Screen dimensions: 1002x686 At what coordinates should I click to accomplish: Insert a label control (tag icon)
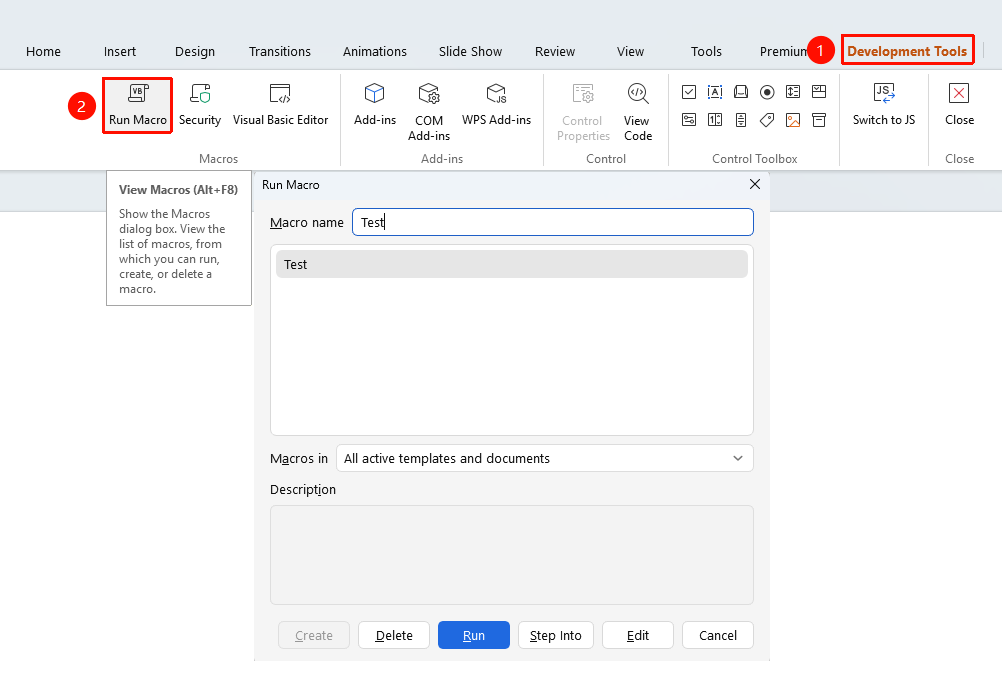[767, 120]
